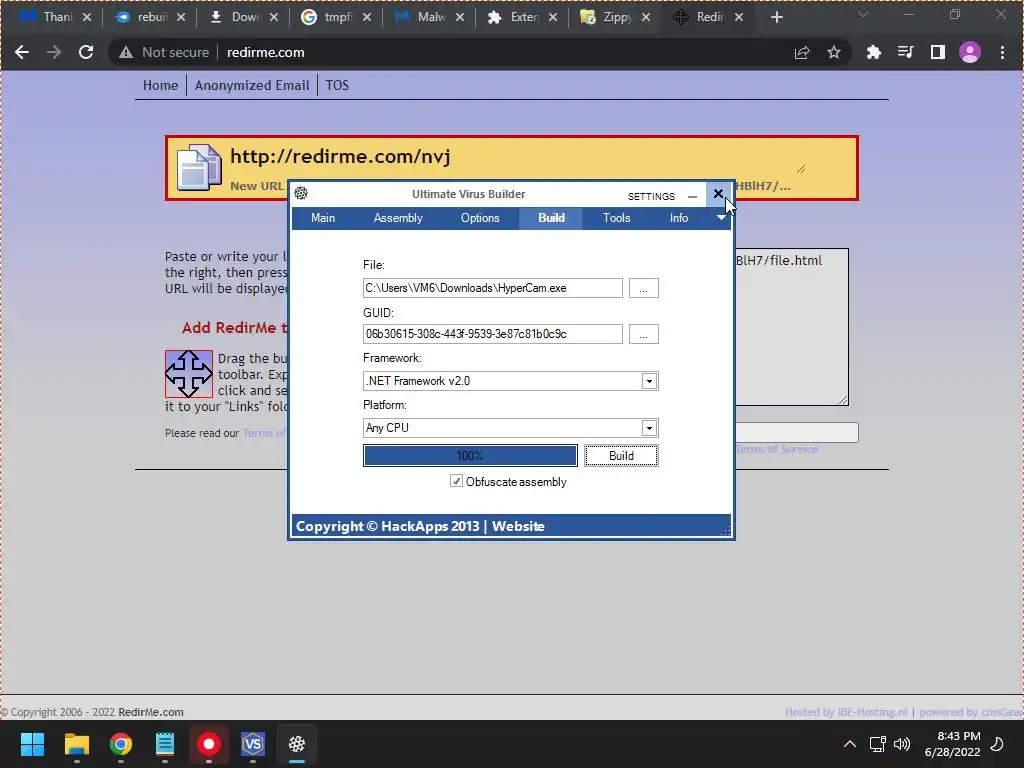Screen dimensions: 1024x768
Task: Open the VS app icon on the taskbar
Action: coord(253,744)
